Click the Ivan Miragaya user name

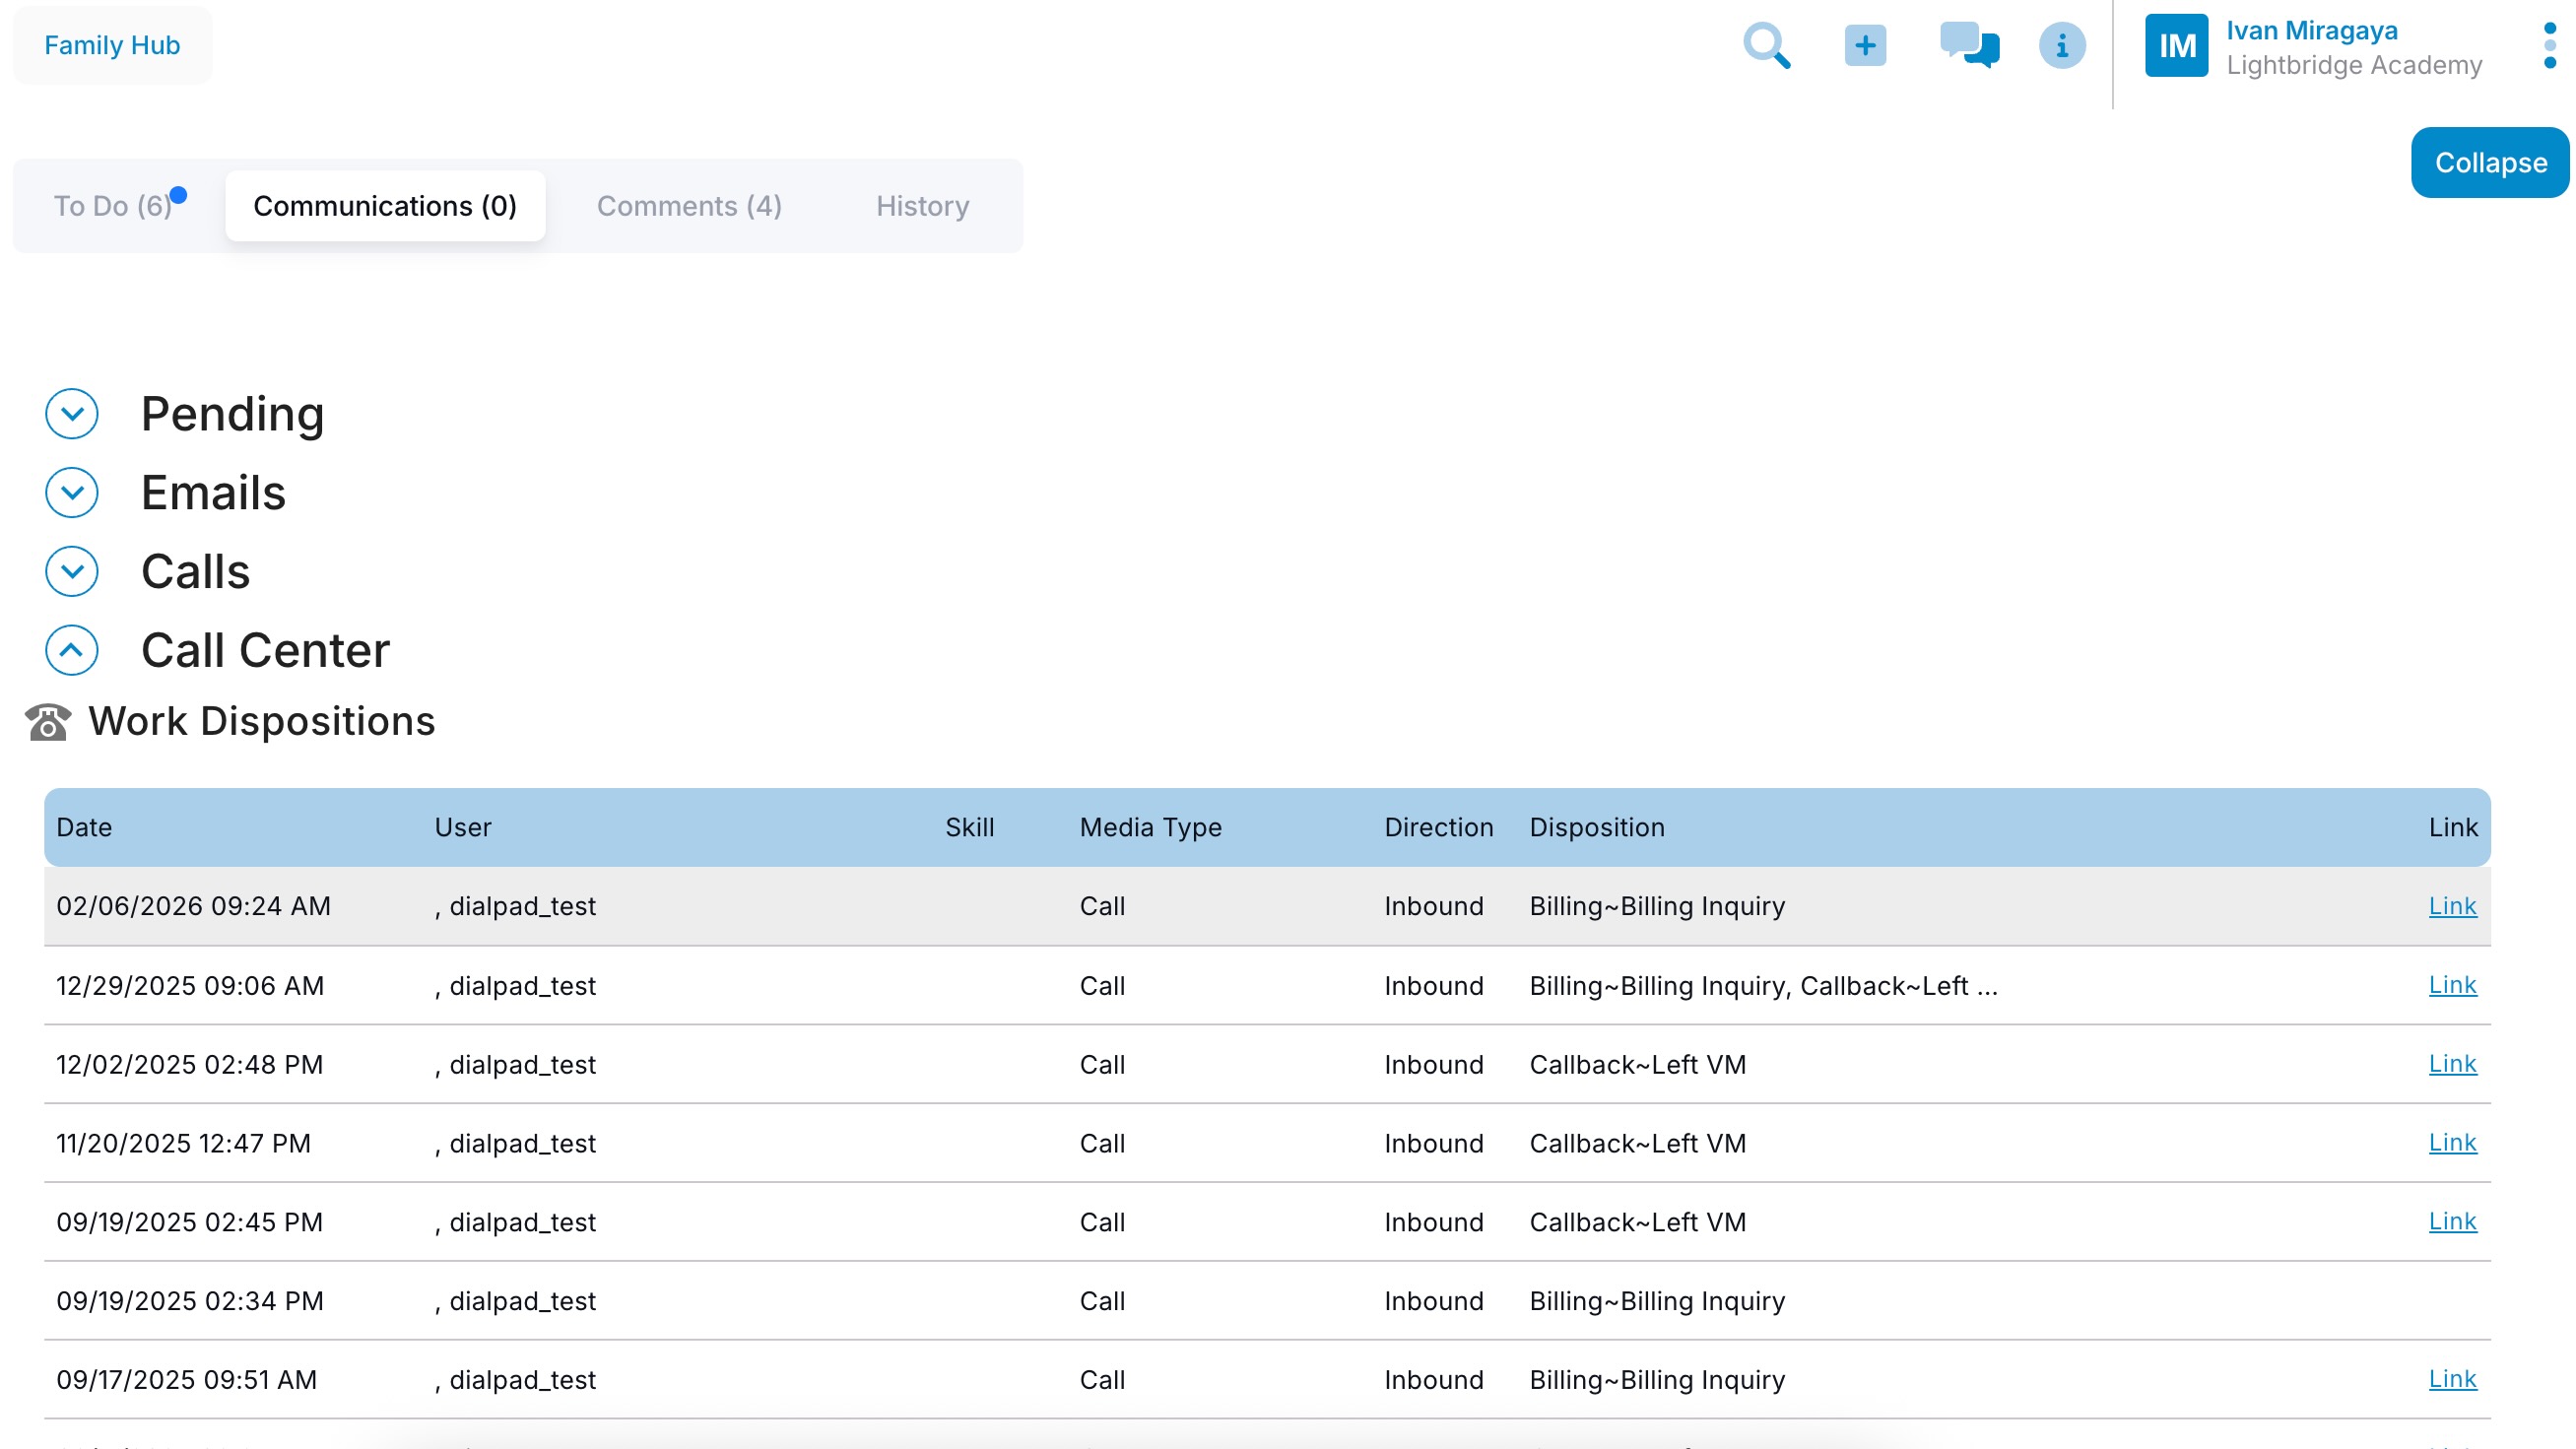point(2311,31)
